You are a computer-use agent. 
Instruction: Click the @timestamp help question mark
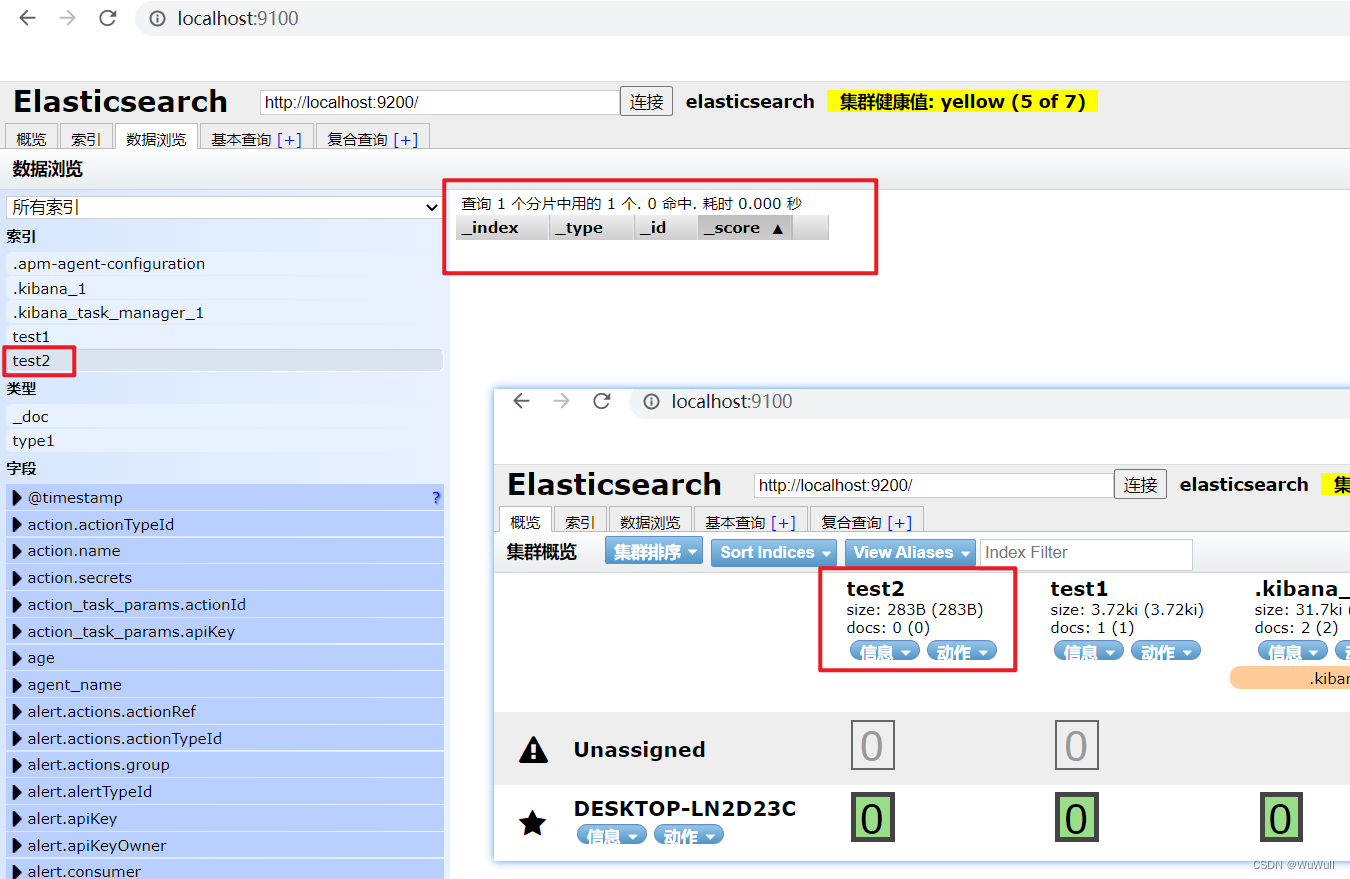point(436,497)
